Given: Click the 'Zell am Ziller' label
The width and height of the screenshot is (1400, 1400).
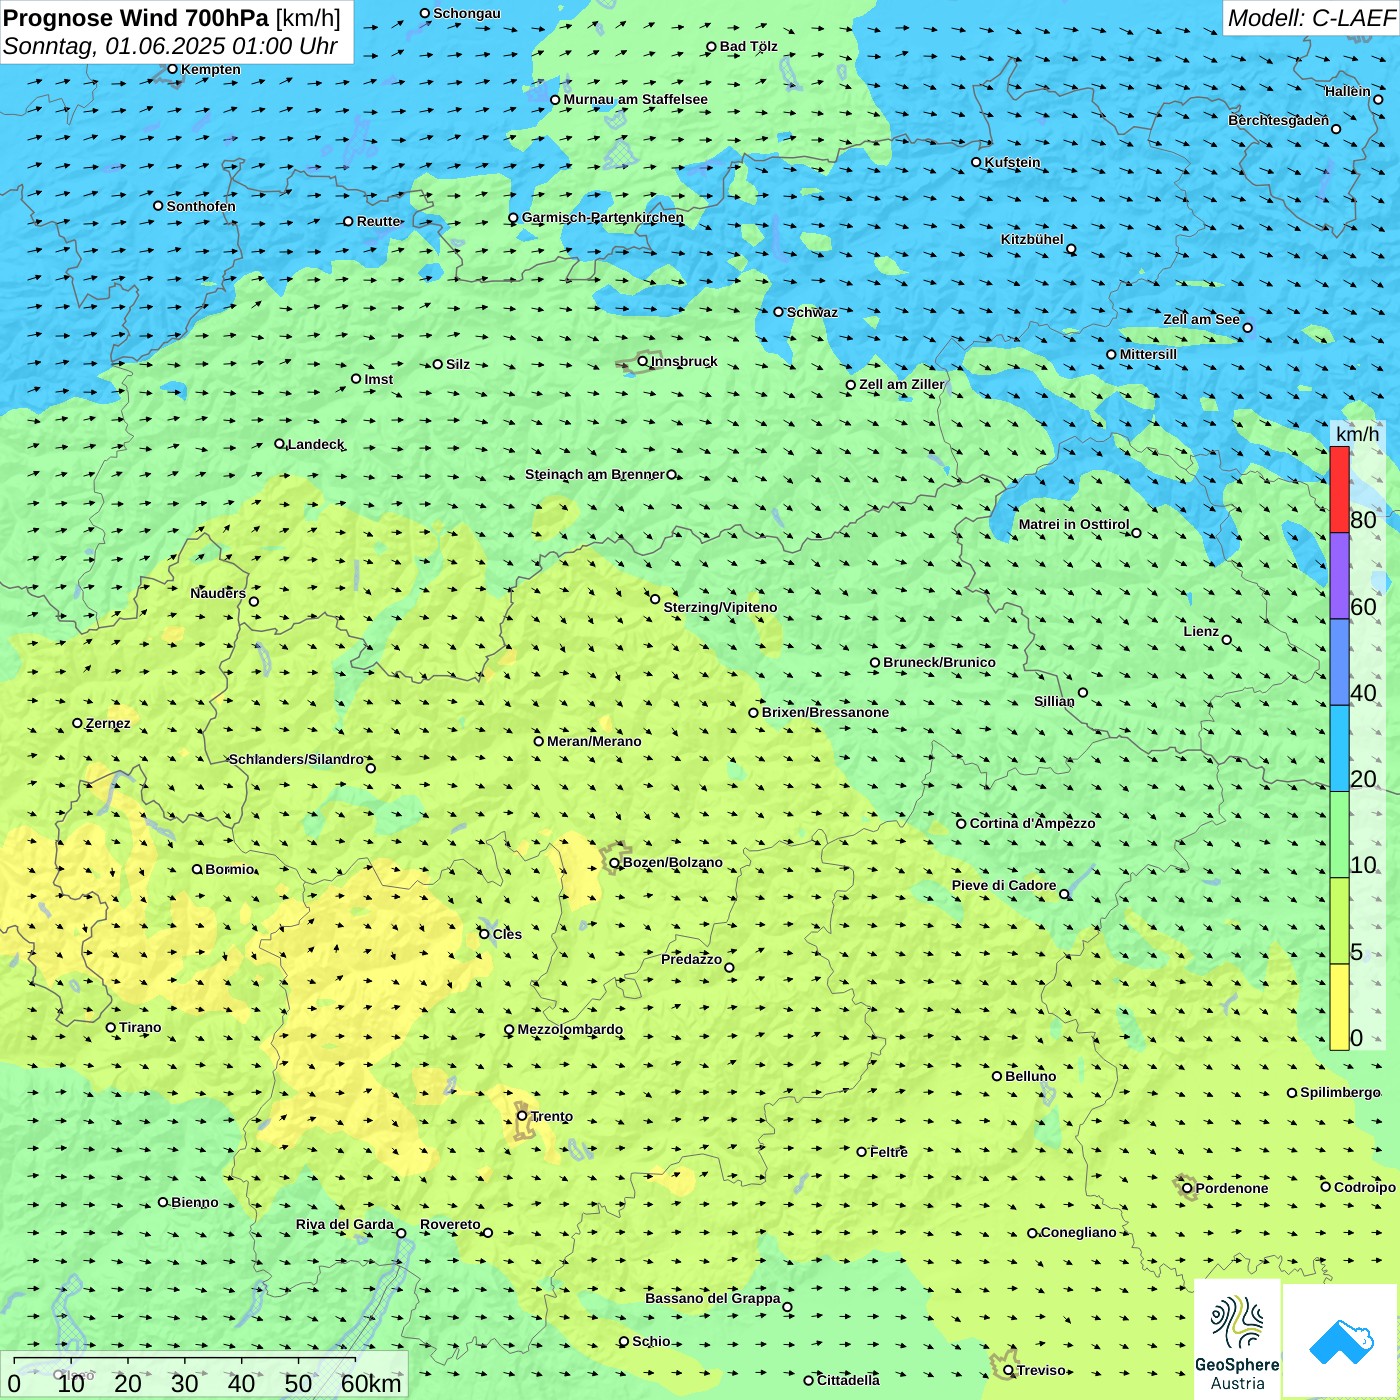Looking at the screenshot, I should tap(901, 384).
